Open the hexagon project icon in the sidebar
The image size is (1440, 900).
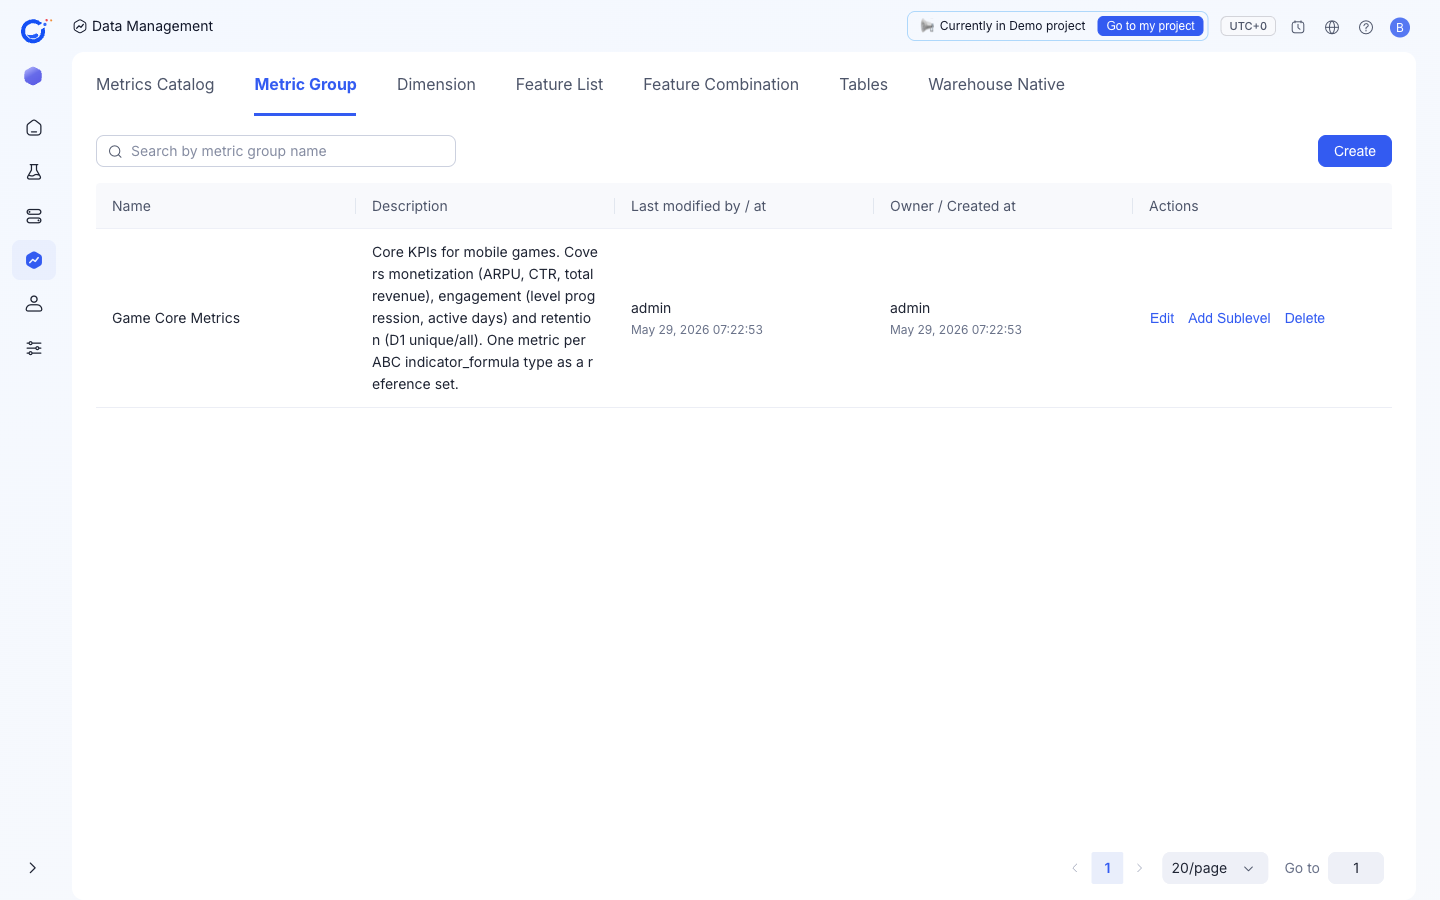click(x=33, y=76)
